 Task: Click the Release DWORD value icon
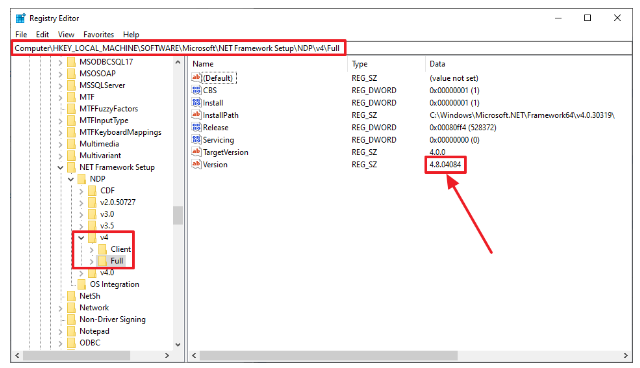click(196, 127)
